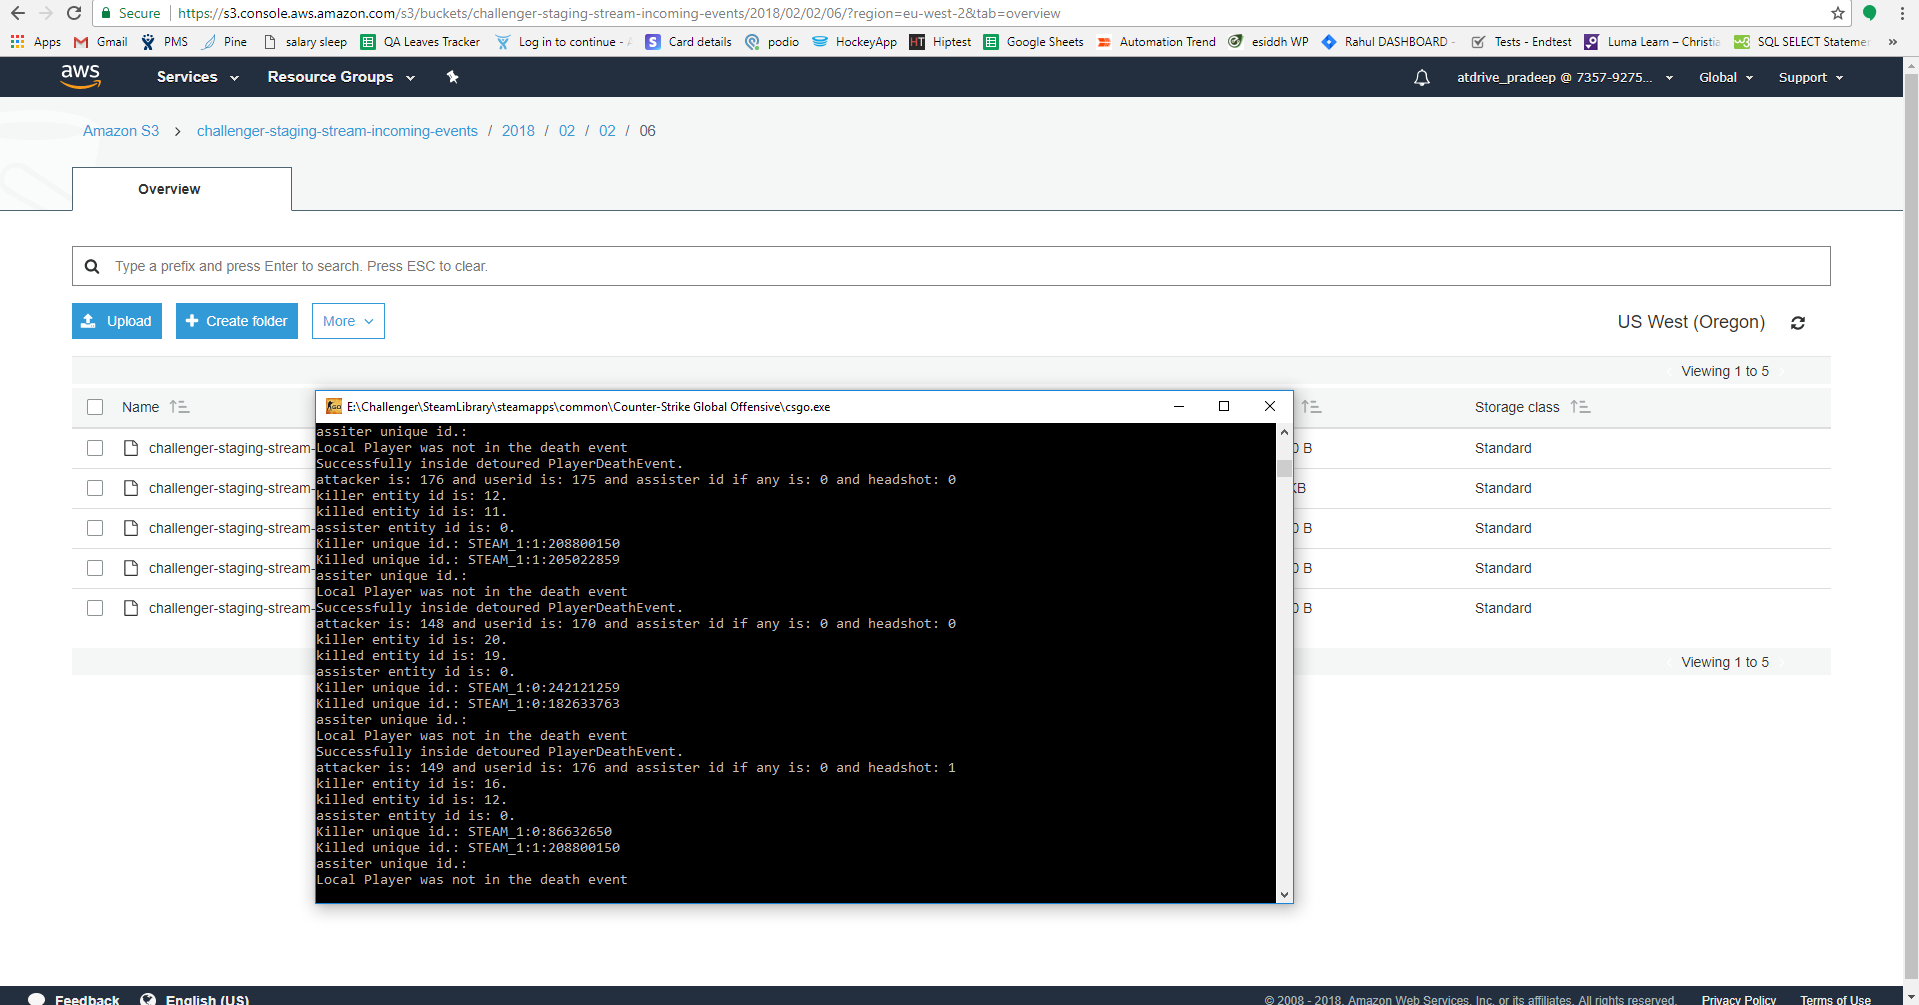Screen dimensions: 1919x1005
Task: Click the Upload button
Action: (117, 321)
